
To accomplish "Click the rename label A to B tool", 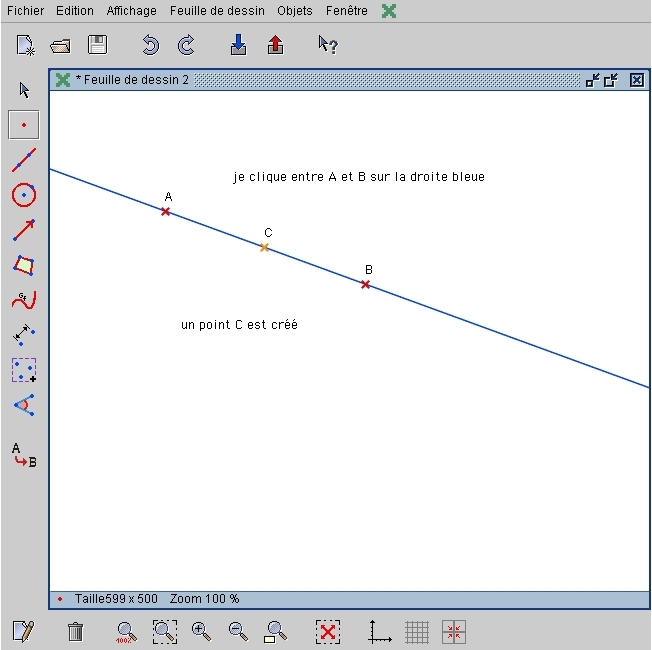I will pyautogui.click(x=24, y=455).
